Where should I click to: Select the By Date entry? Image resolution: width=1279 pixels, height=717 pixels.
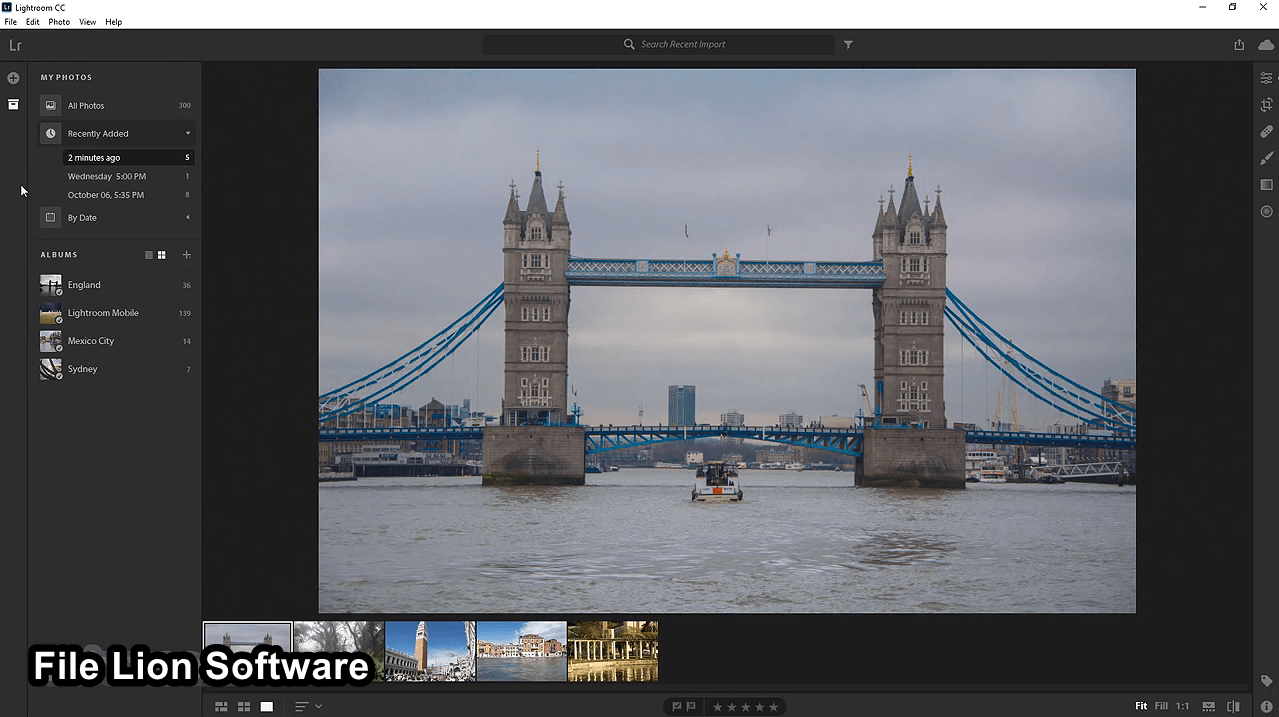tap(116, 217)
